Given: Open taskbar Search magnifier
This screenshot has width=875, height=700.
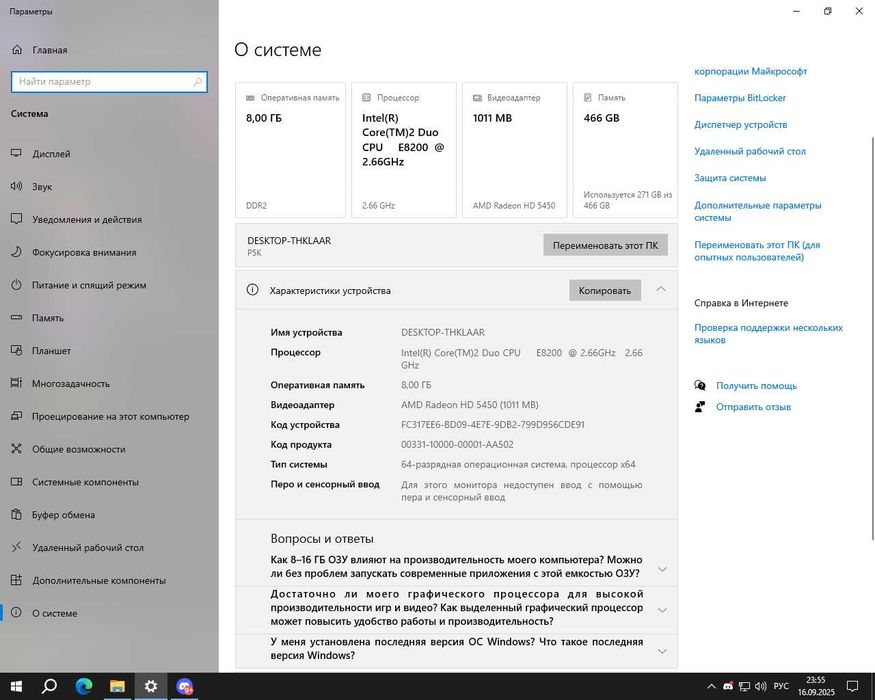Looking at the screenshot, I should (x=49, y=686).
